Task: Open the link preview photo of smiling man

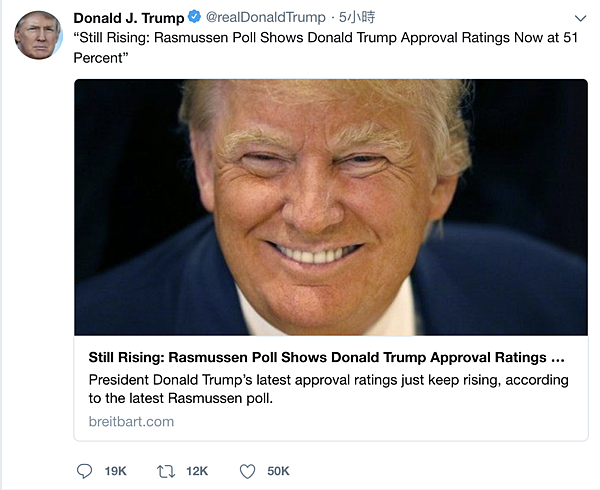Action: click(331, 207)
